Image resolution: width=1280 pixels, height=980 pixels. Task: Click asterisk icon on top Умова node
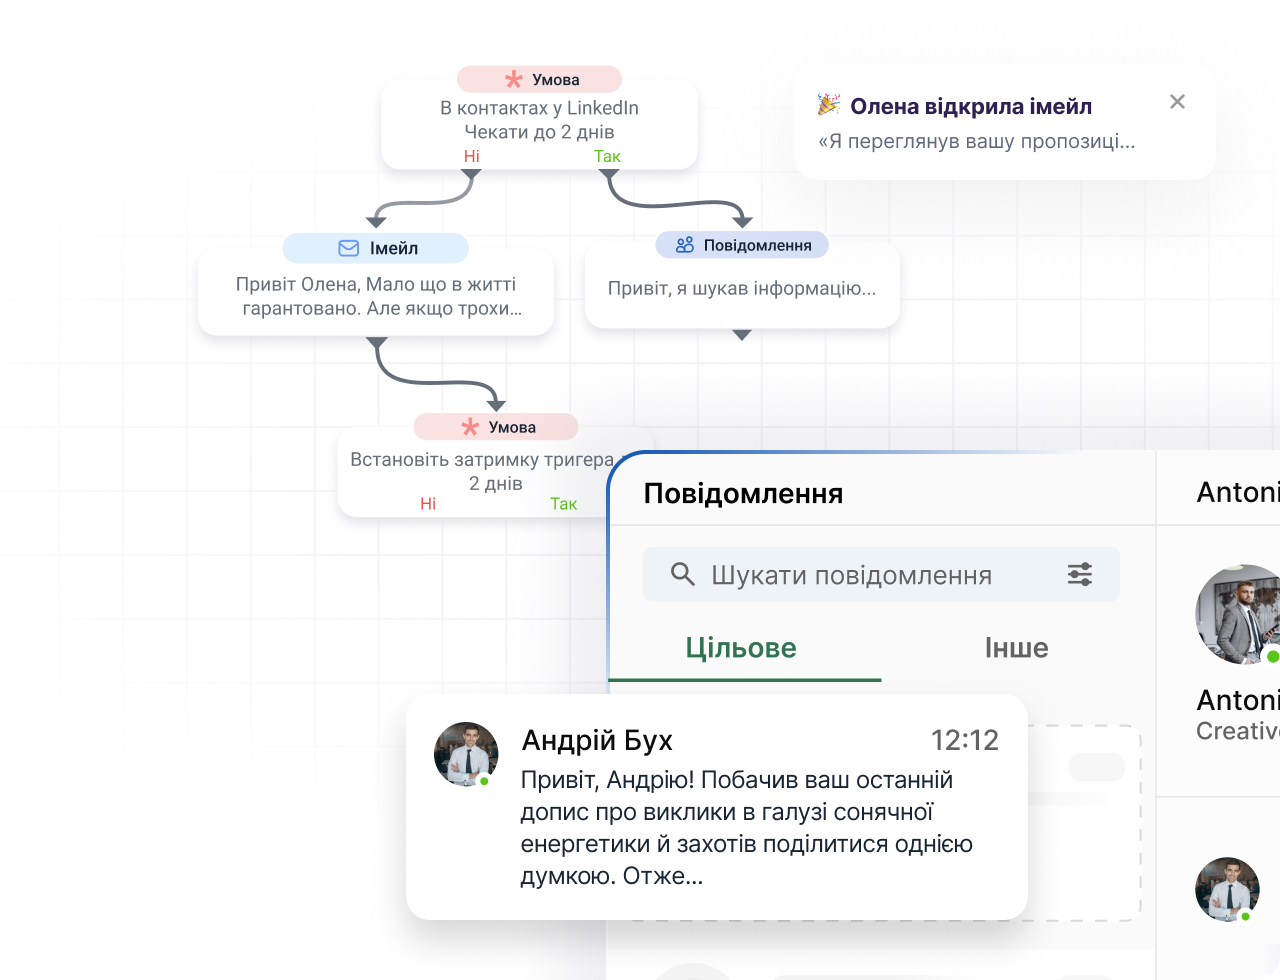click(x=514, y=79)
